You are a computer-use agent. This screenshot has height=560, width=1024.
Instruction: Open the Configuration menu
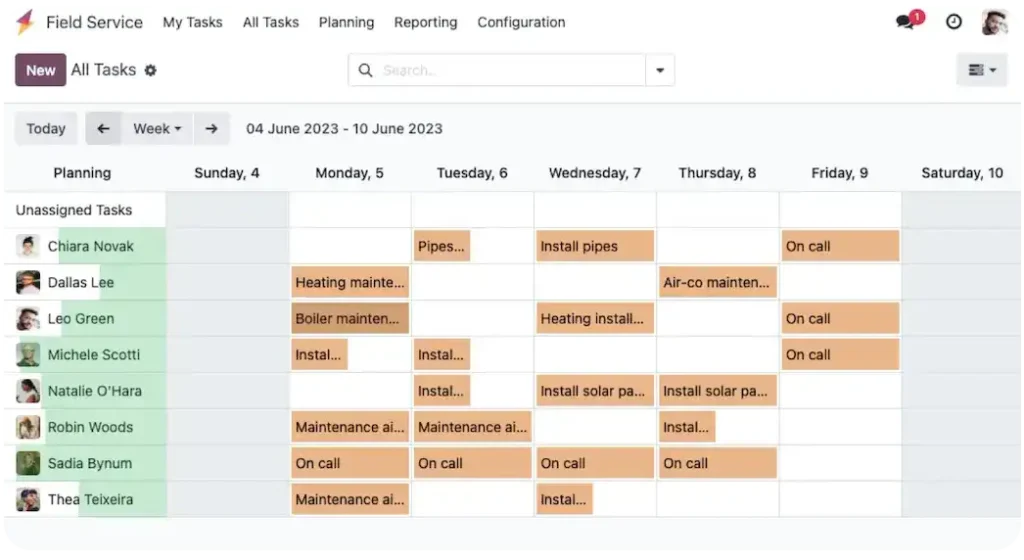[521, 22]
